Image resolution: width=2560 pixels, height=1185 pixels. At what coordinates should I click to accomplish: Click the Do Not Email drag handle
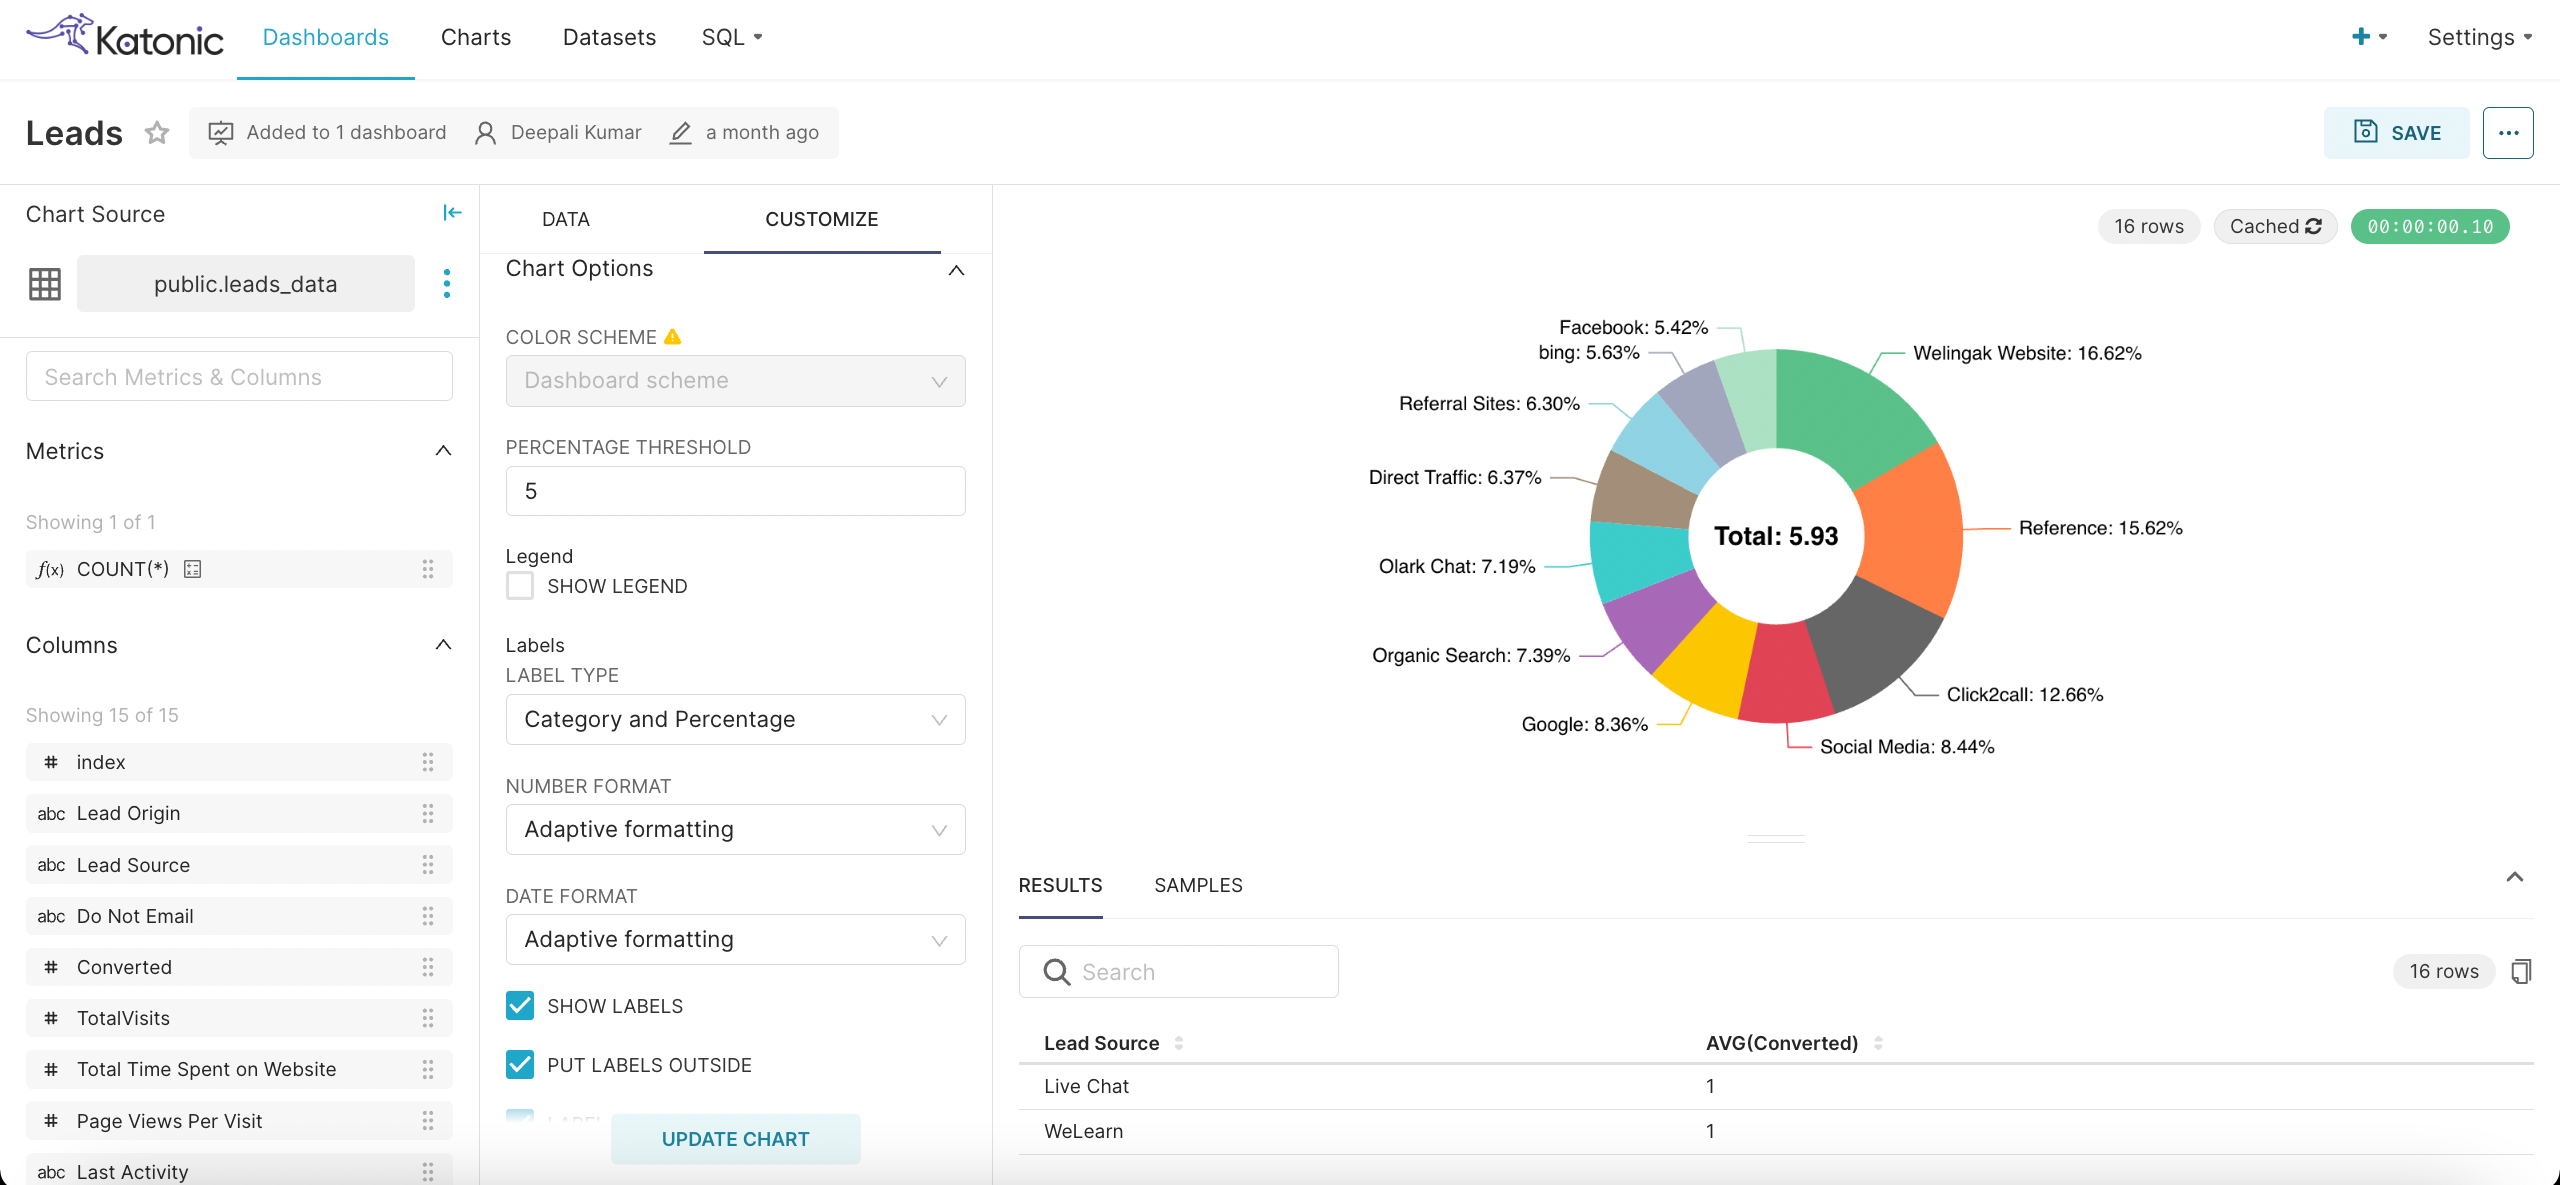pos(428,916)
